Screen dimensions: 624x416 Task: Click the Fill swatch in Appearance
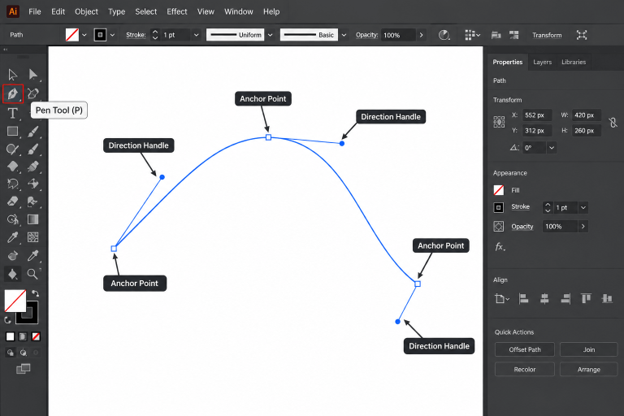(x=499, y=190)
